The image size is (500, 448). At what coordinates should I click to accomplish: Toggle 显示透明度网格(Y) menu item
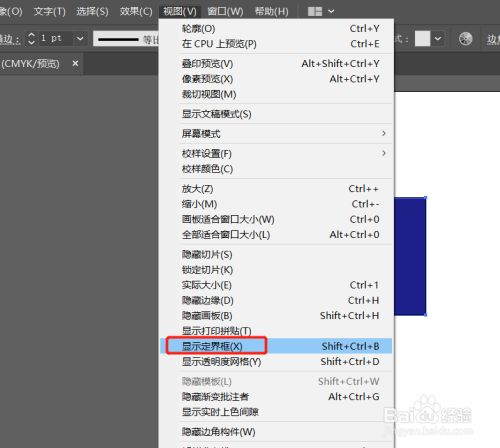[x=276, y=361]
